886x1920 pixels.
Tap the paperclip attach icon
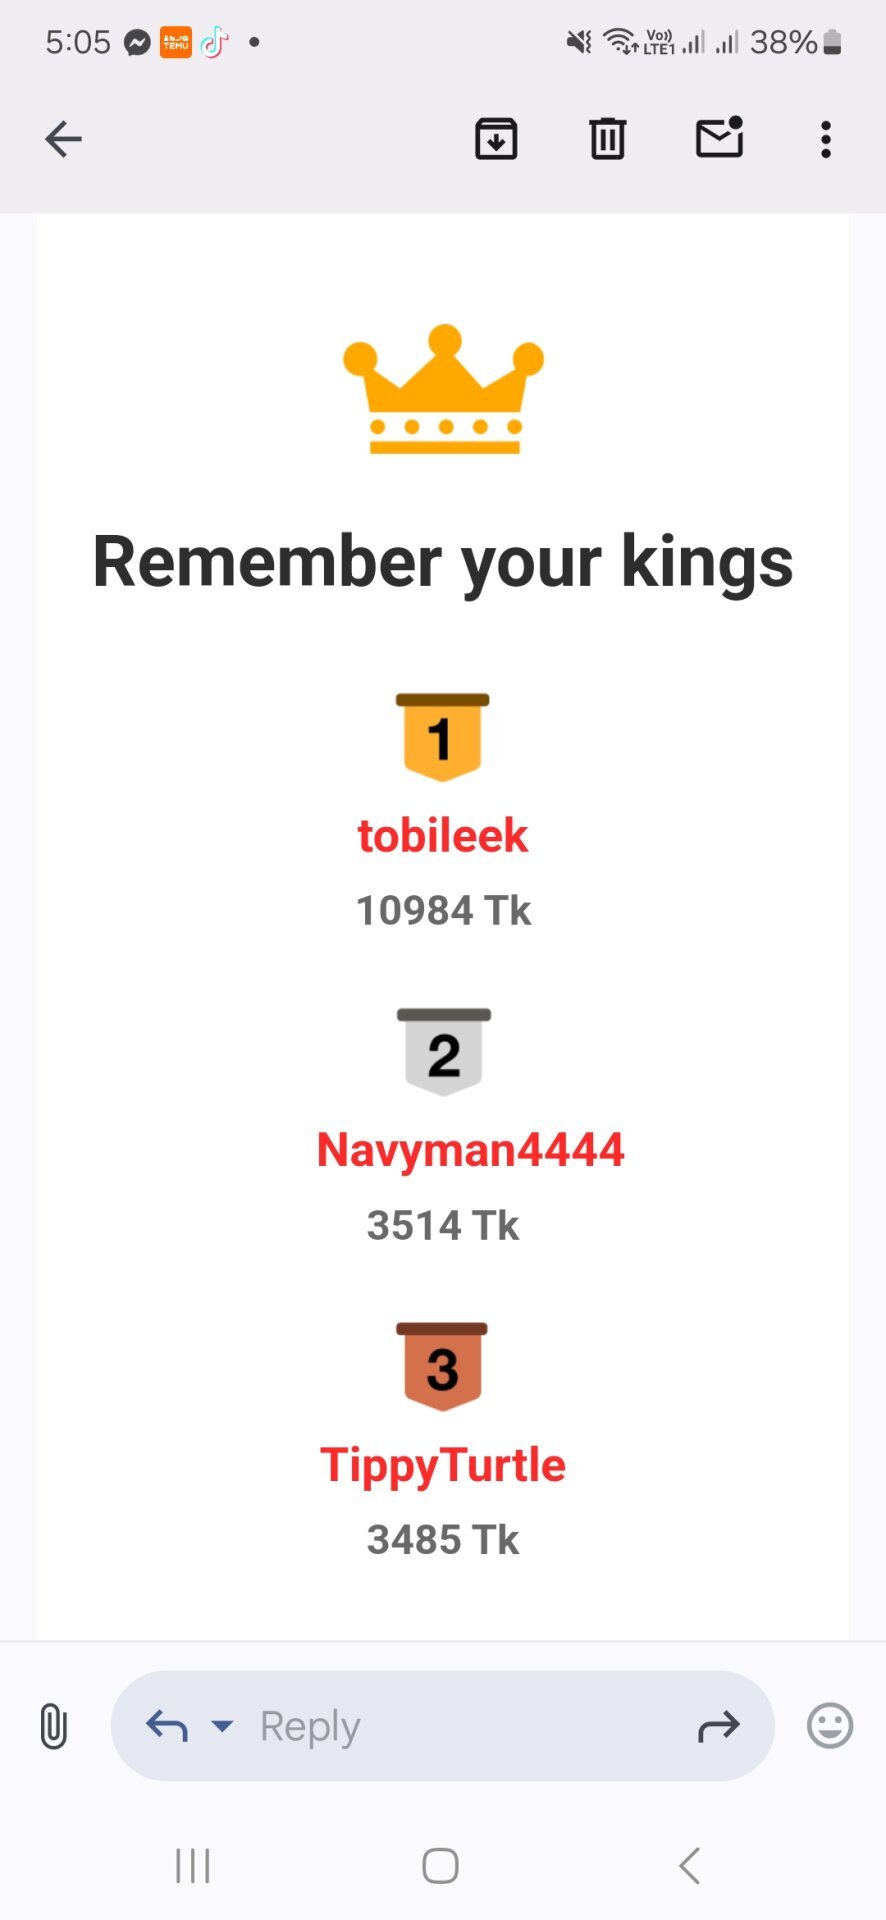tap(54, 1726)
